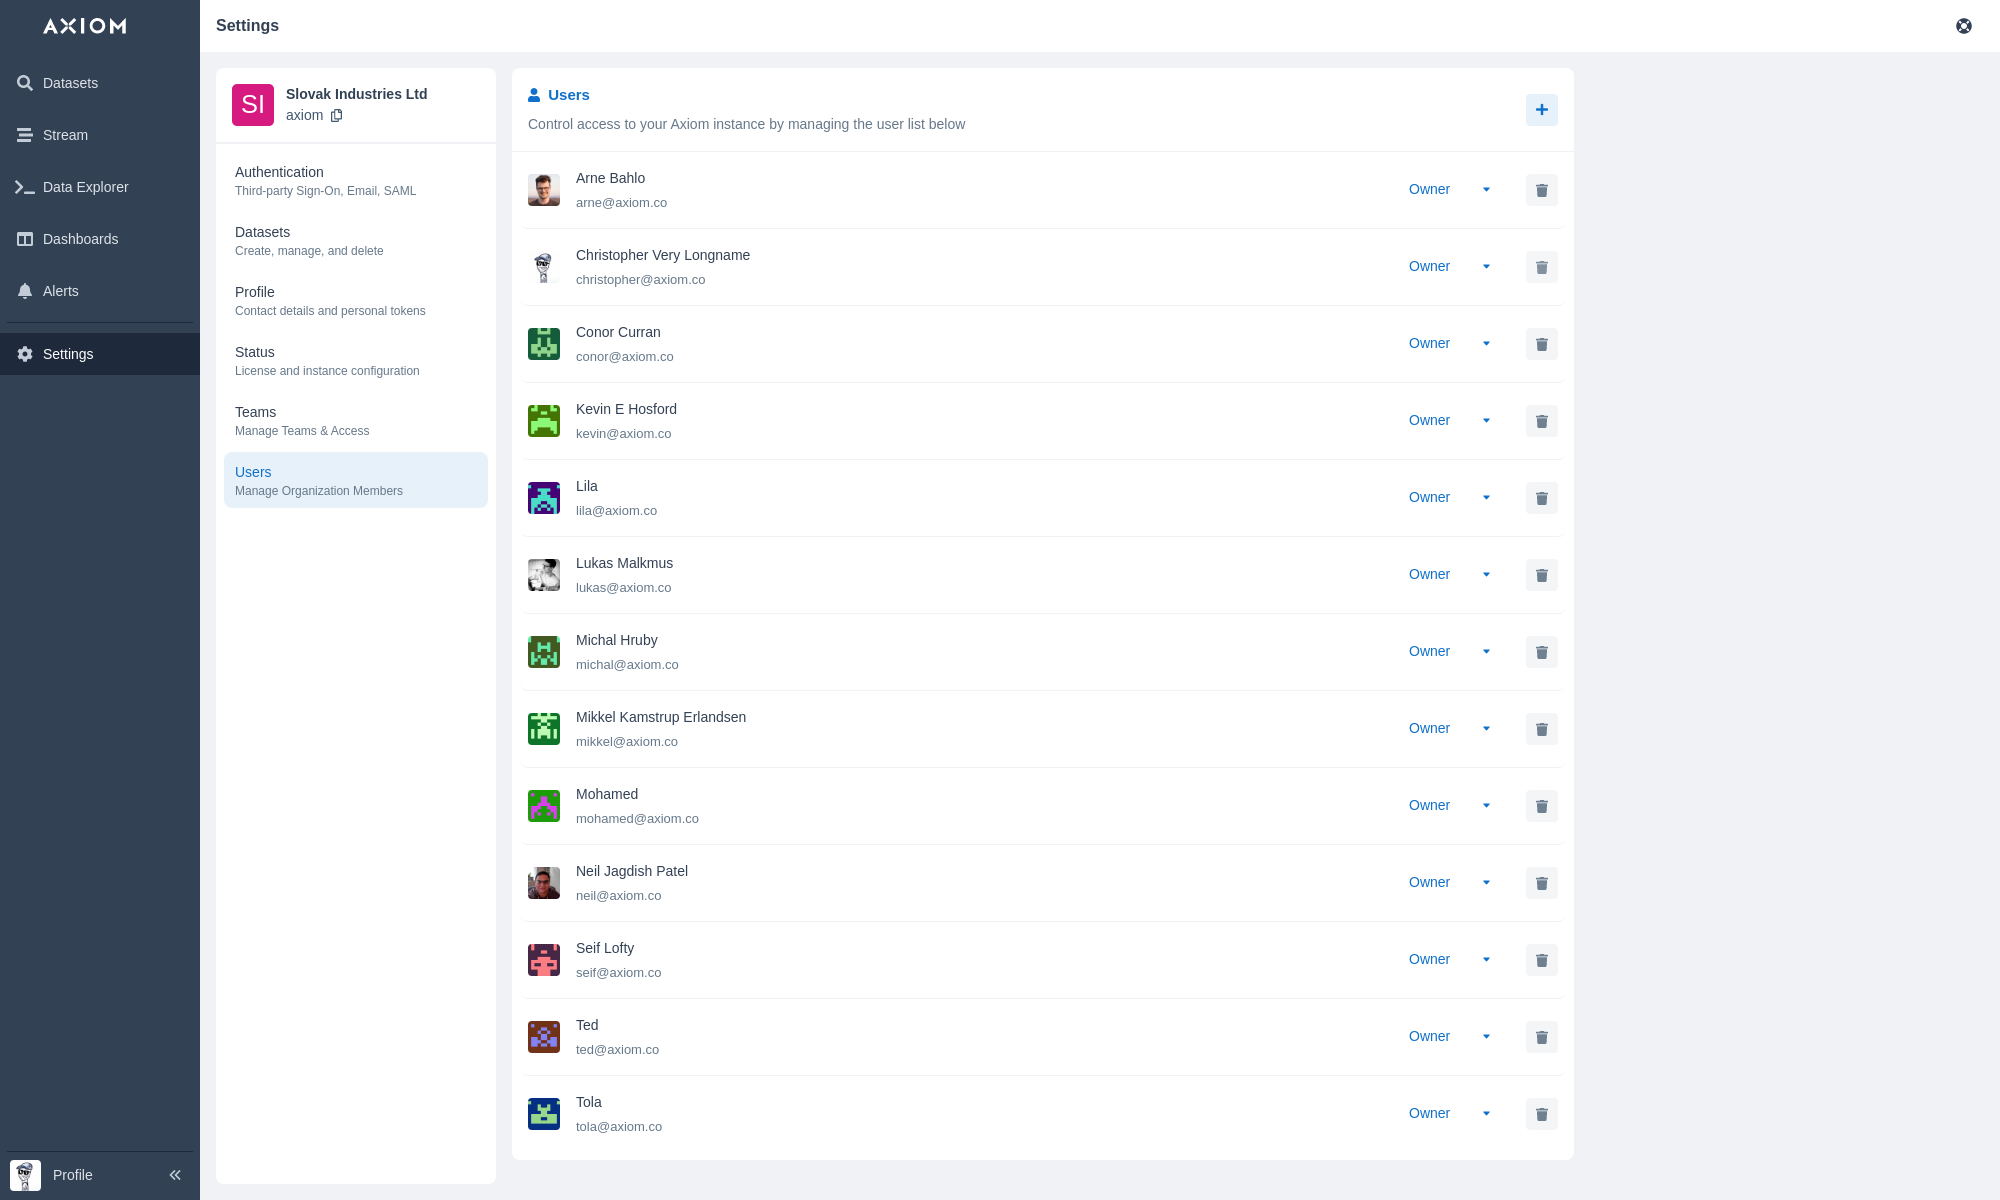
Task: Open the help lifebuoy icon
Action: 1963,26
